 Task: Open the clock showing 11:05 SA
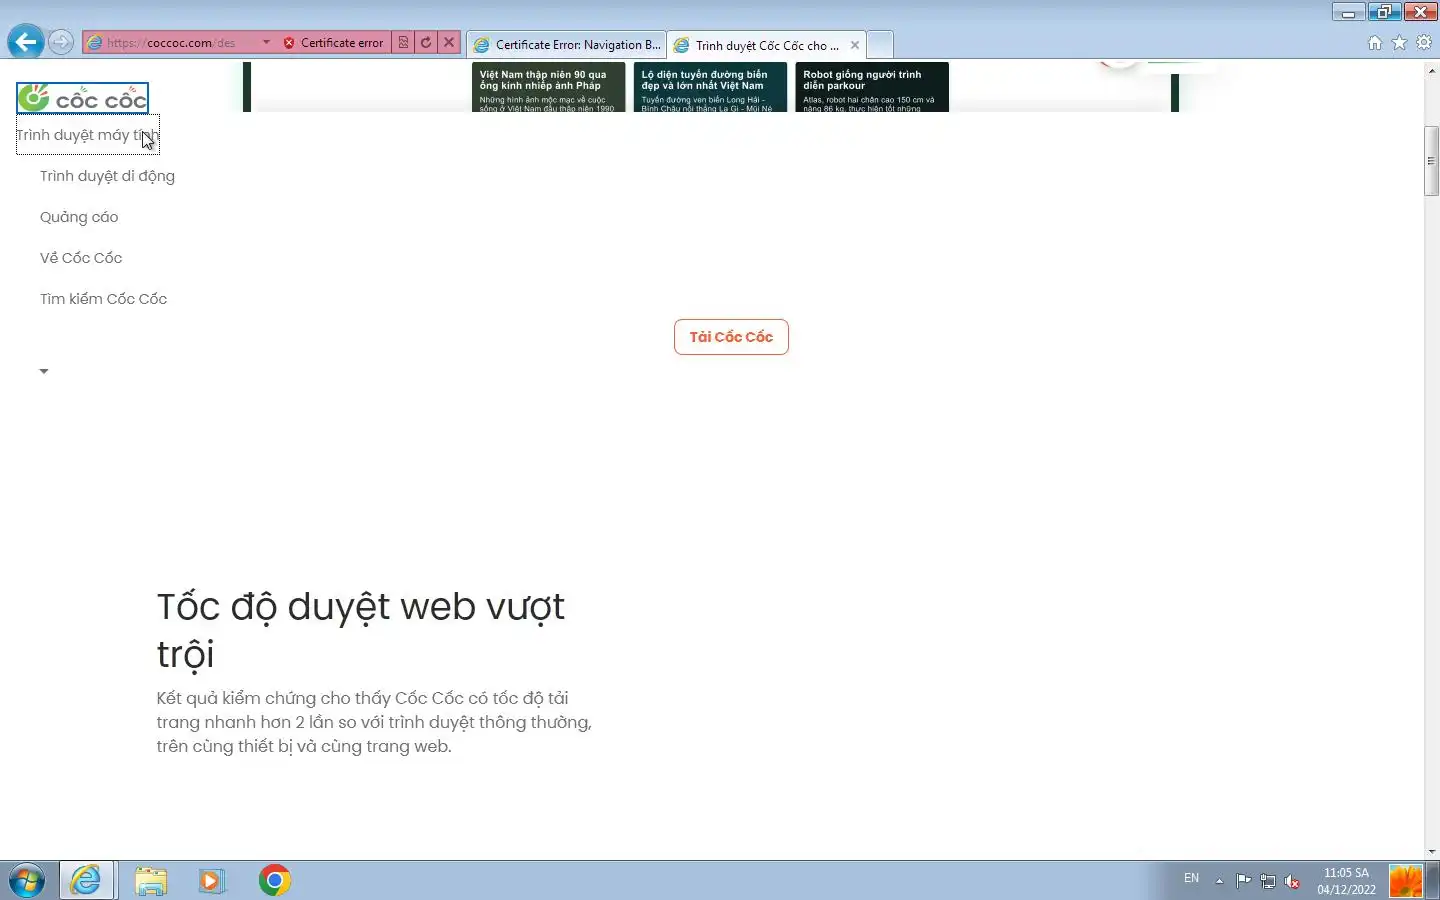tap(1346, 881)
